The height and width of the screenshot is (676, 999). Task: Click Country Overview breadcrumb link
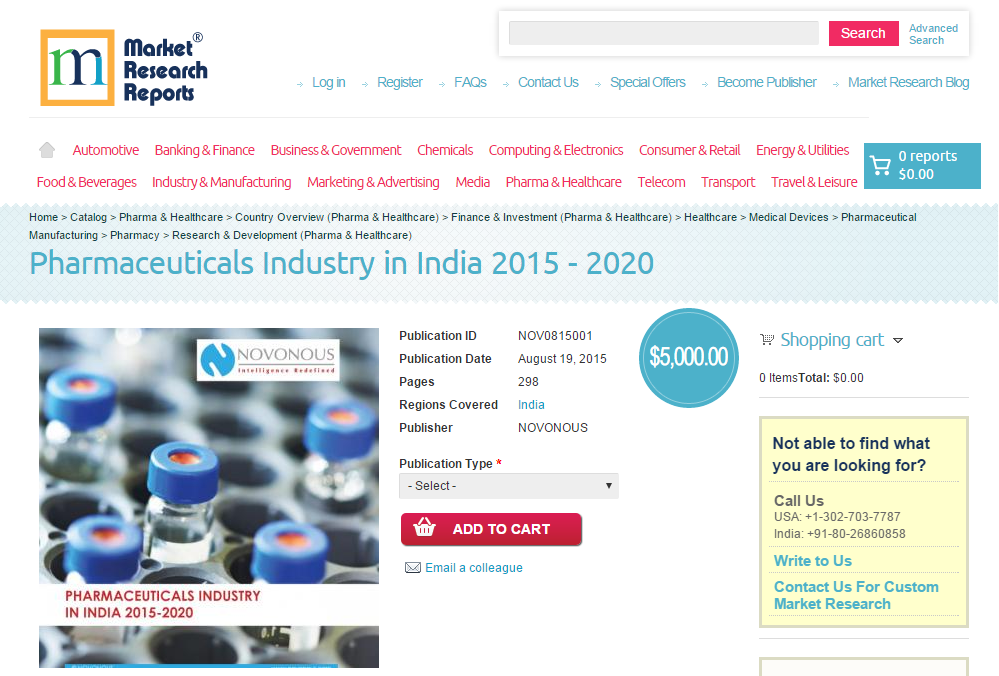pyautogui.click(x=337, y=217)
